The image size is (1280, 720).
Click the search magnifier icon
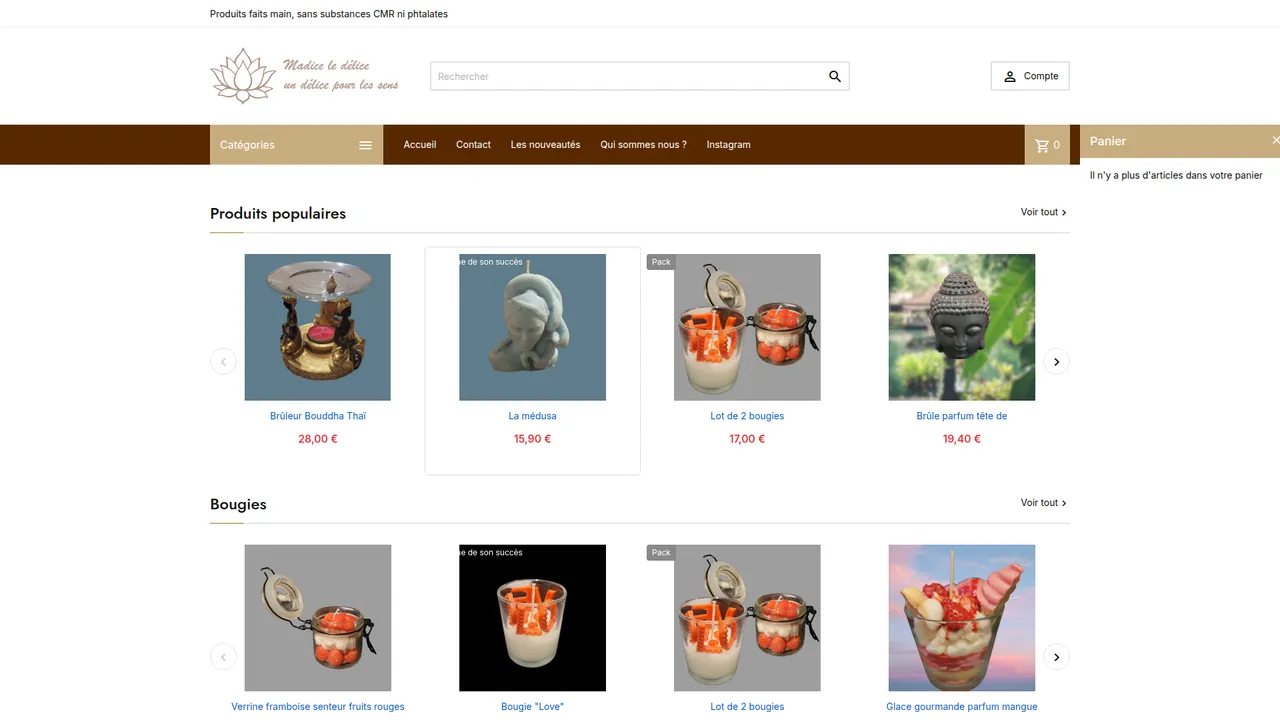click(835, 76)
